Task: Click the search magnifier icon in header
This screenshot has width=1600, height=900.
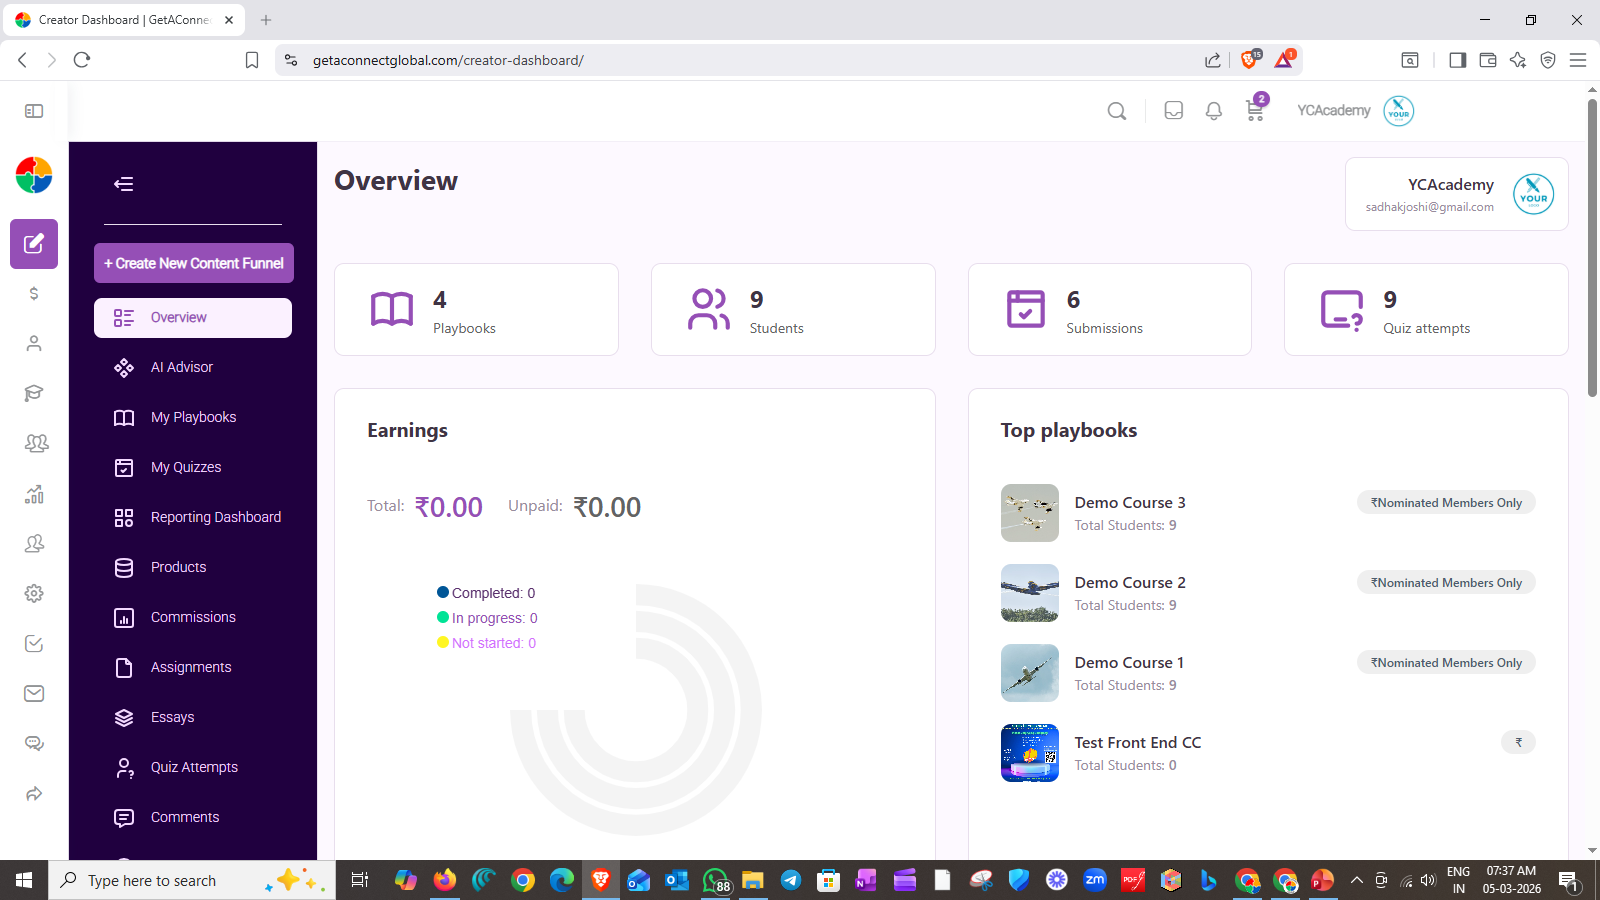Action: [x=1117, y=111]
